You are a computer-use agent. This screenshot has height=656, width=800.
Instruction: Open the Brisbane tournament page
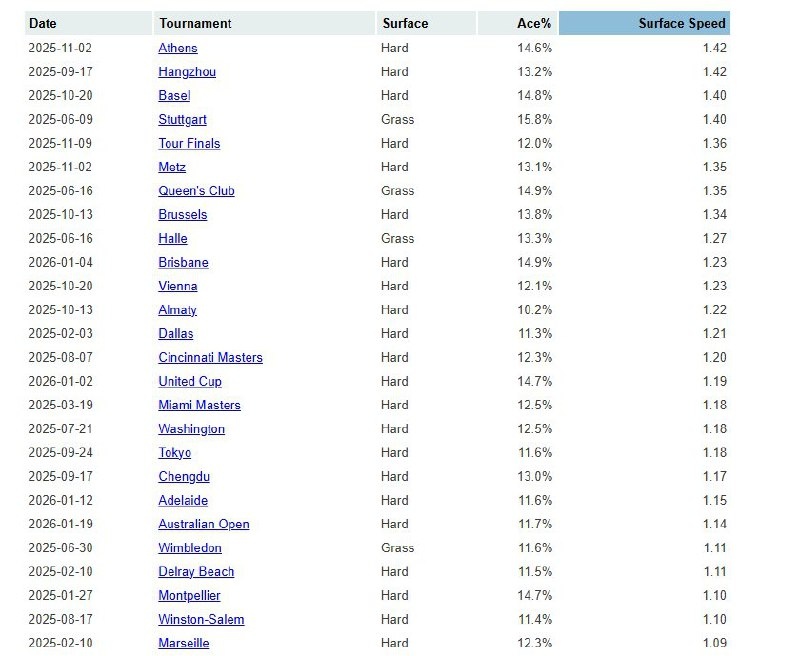click(x=183, y=263)
